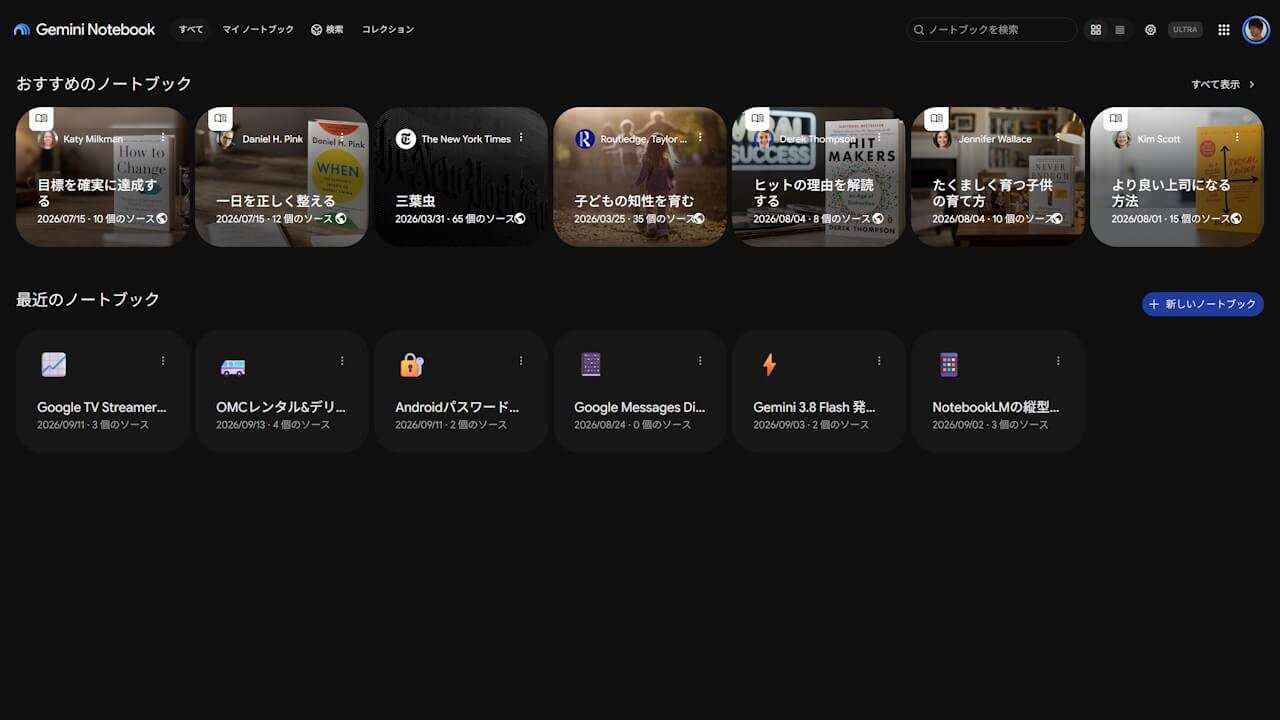Click the book badge on Kim Scott card
Viewport: 1280px width, 720px height.
[x=1115, y=118]
